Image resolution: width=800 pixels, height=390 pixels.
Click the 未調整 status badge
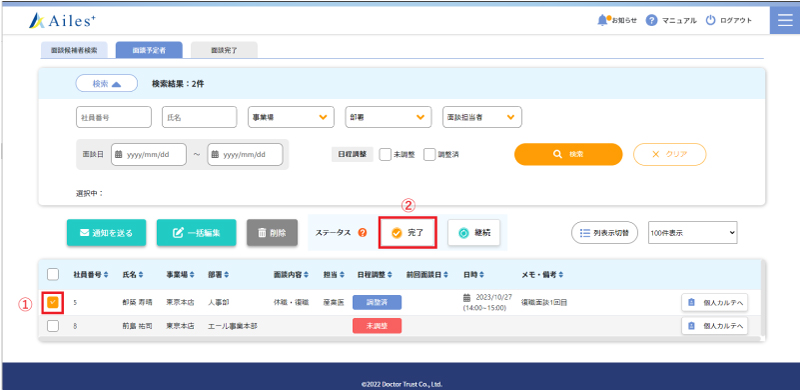pos(377,326)
